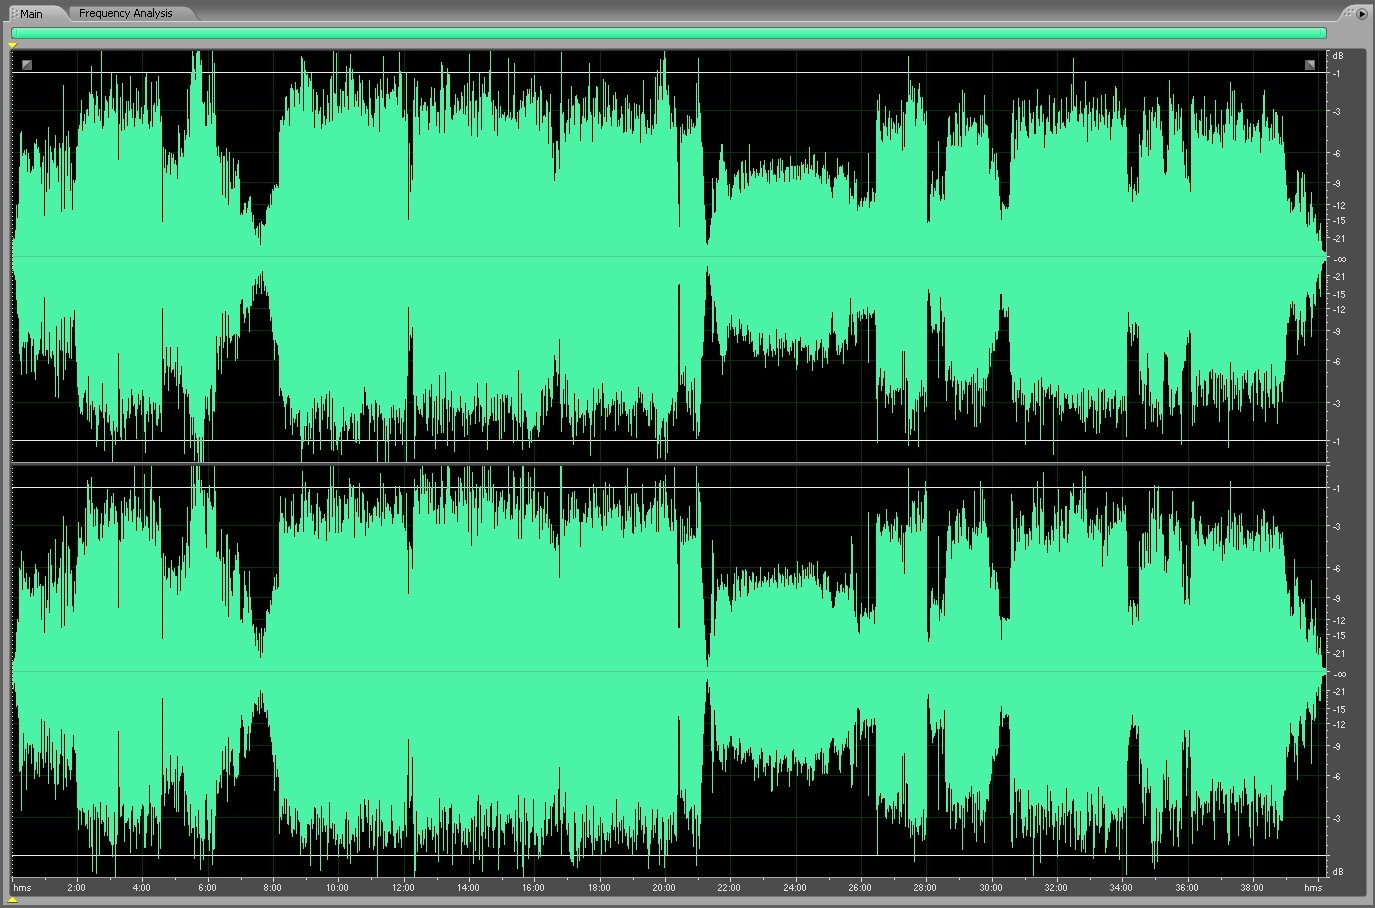
Task: Click the green zoom navigation bar
Action: point(668,33)
